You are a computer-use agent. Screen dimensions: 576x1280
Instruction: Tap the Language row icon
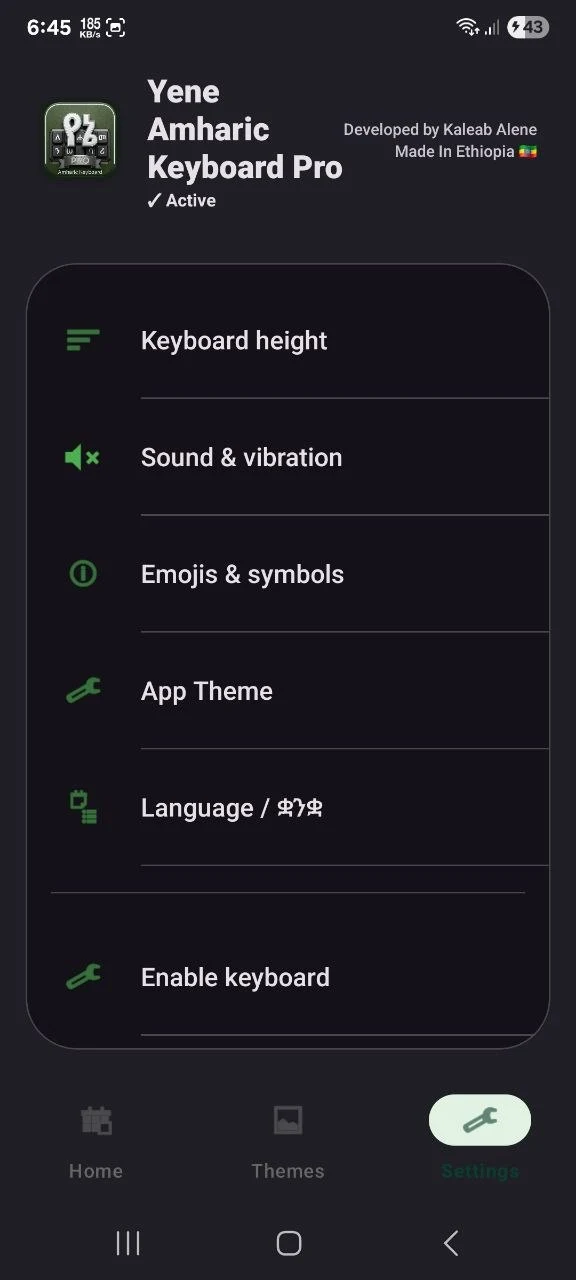(x=83, y=808)
